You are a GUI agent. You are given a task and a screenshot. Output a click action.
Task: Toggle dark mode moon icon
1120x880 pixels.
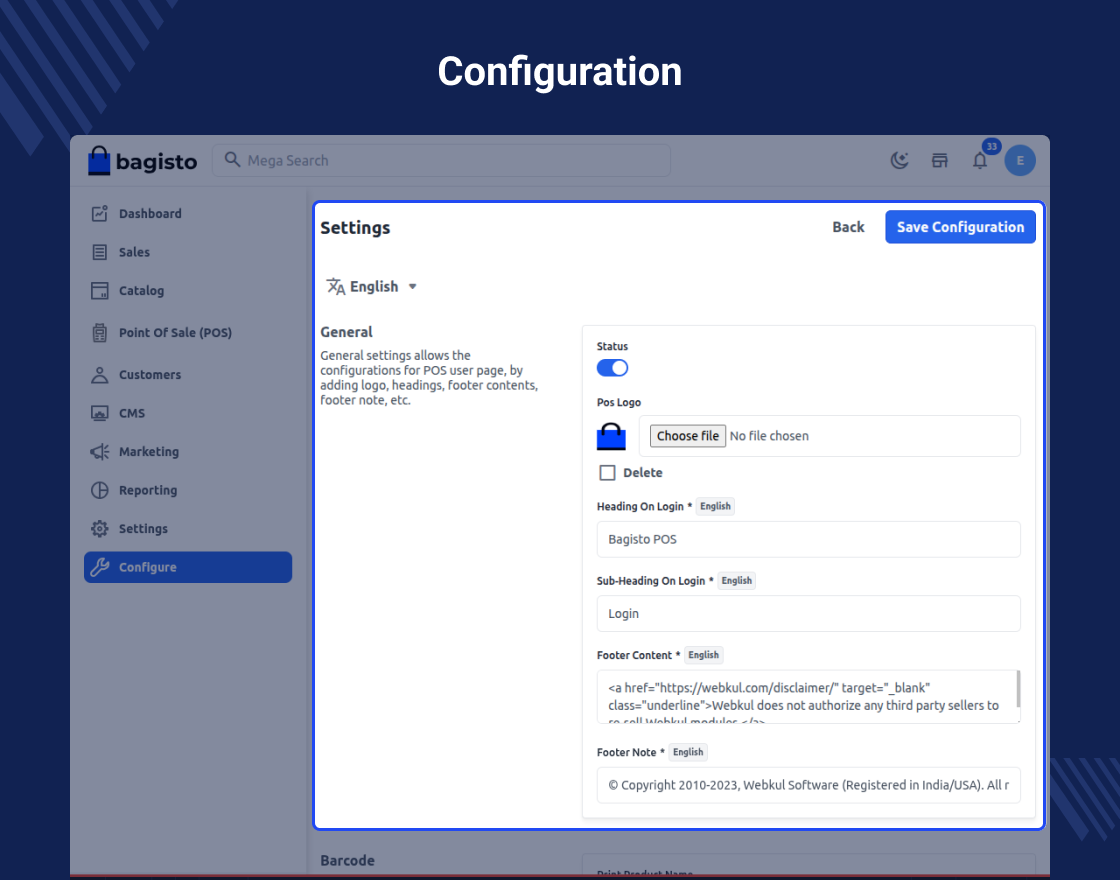(900, 161)
